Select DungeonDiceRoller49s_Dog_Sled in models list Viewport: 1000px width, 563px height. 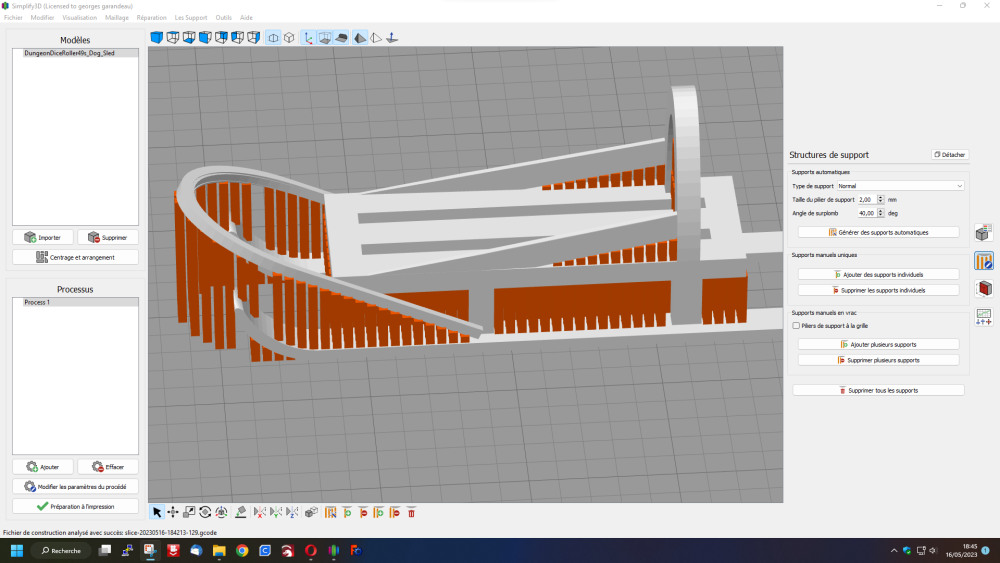(x=75, y=53)
